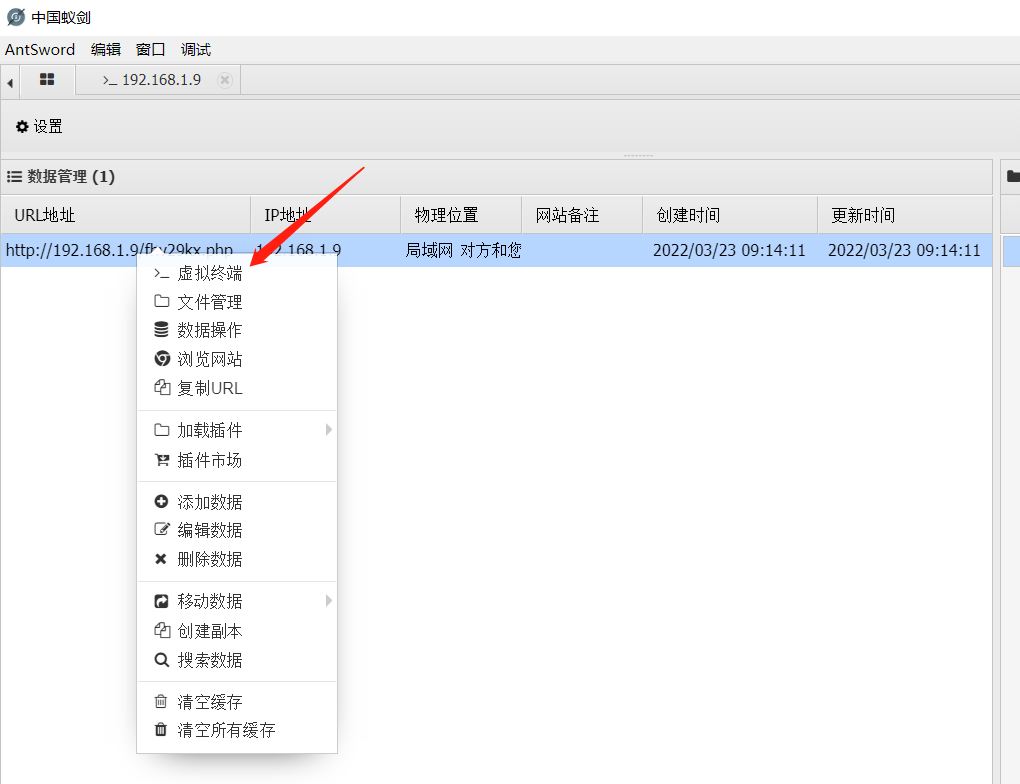Screen dimensions: 1020x784
Task: Sort by the URL地址 column header
Action: pos(126,215)
